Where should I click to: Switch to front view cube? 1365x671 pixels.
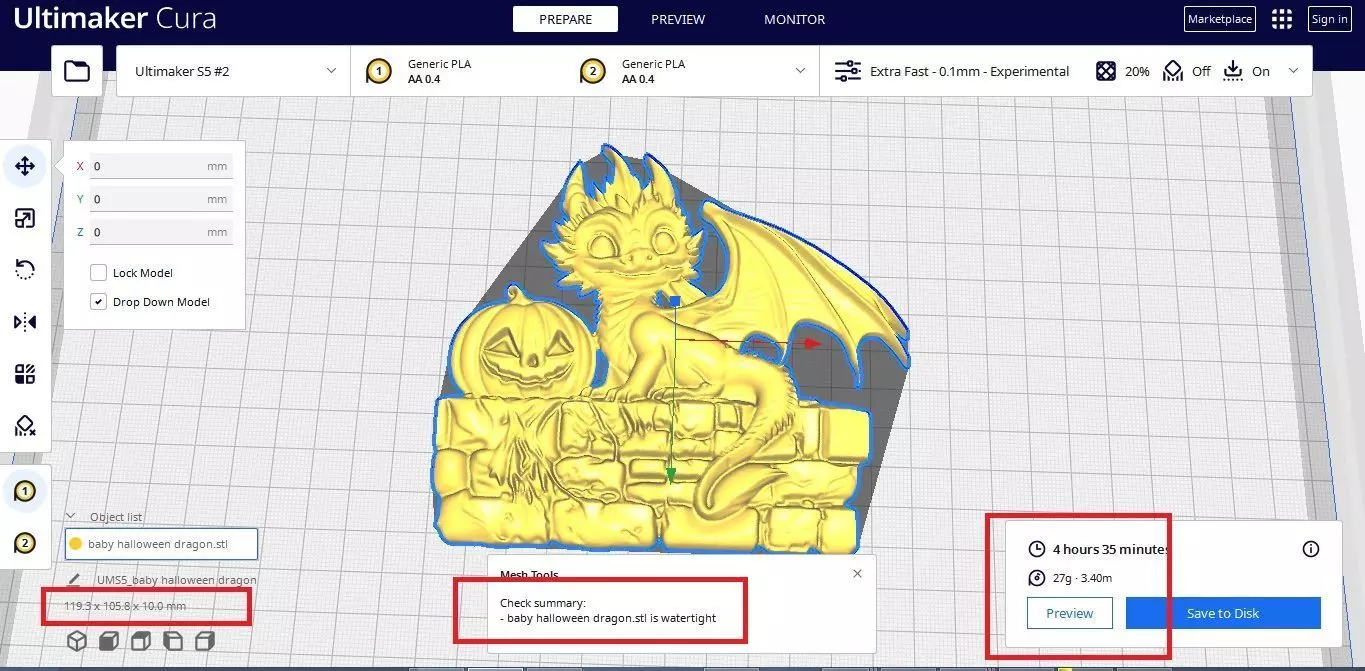coord(109,641)
